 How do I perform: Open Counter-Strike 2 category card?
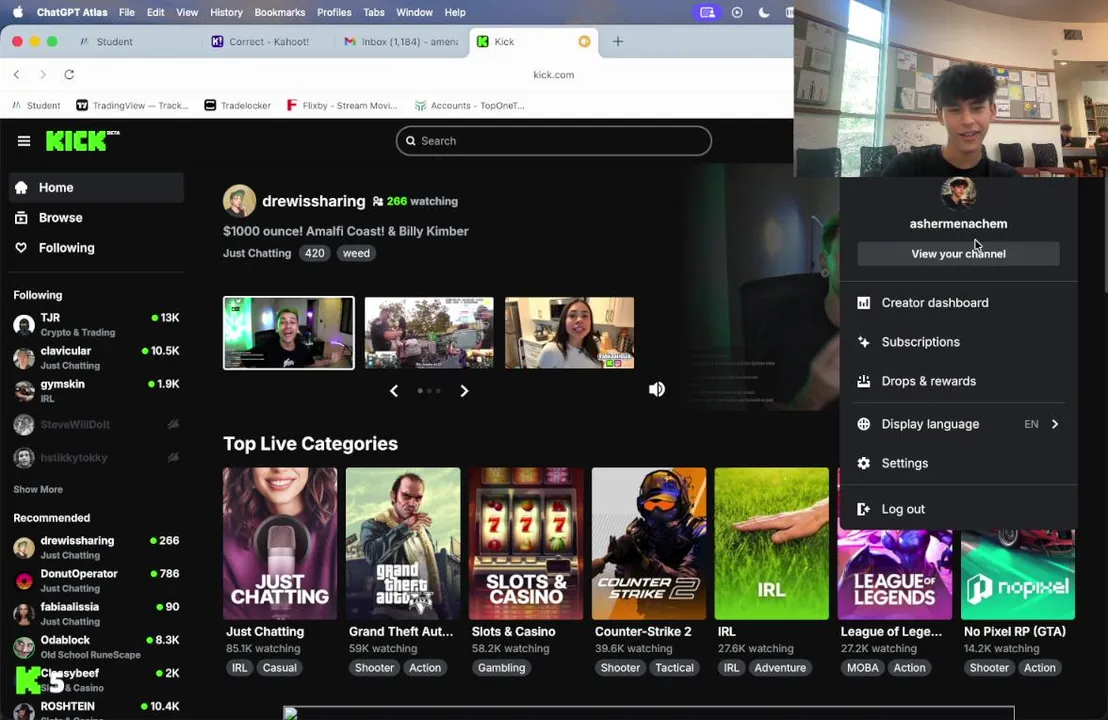pyautogui.click(x=649, y=543)
